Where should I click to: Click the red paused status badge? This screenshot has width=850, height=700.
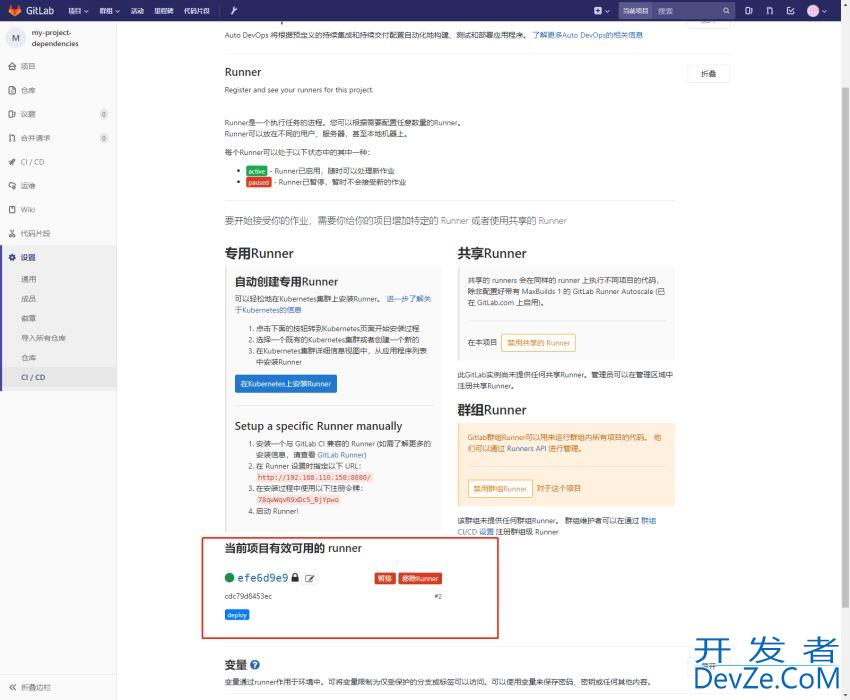click(x=259, y=182)
